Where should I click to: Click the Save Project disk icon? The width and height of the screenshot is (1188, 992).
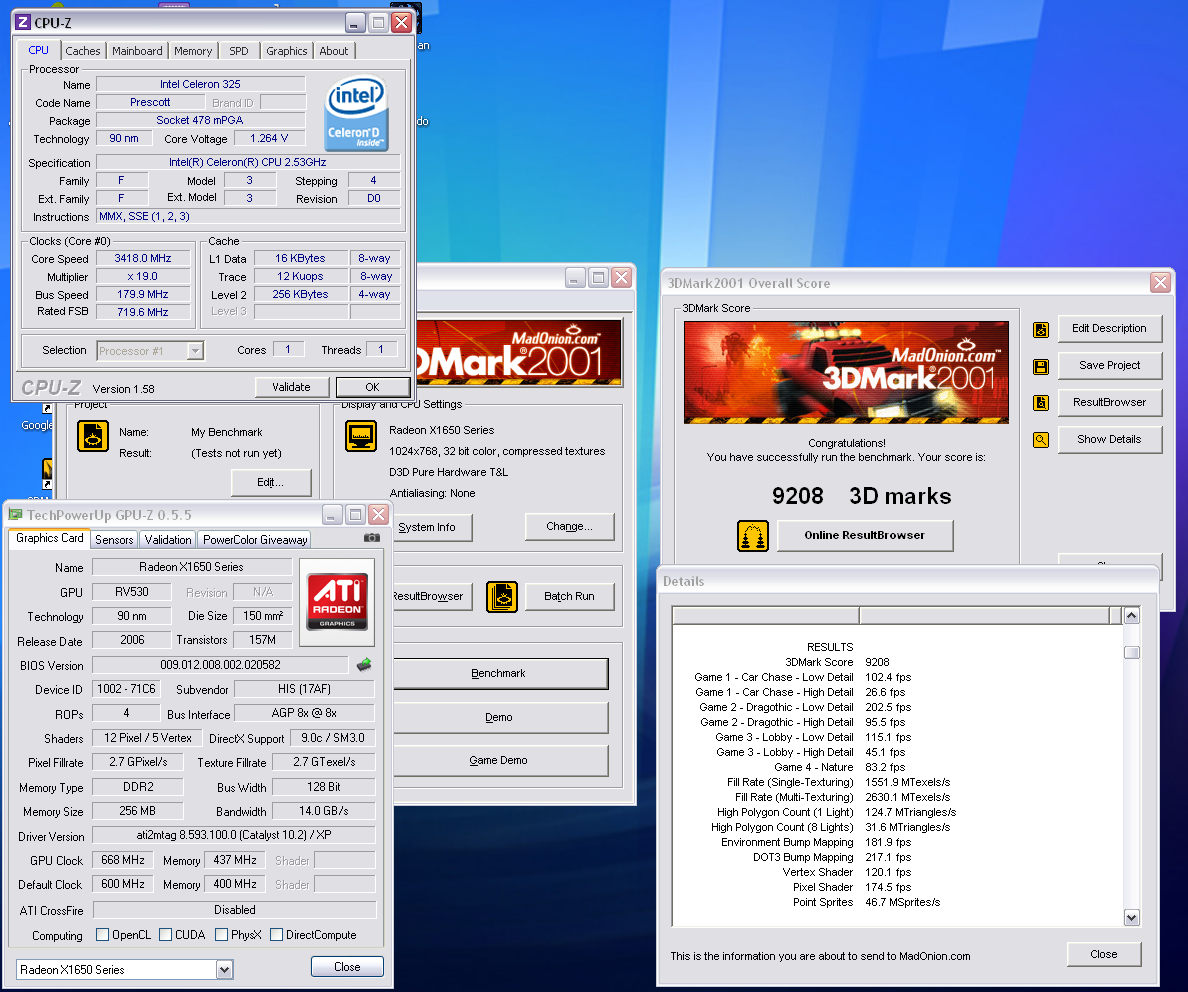tap(1041, 367)
